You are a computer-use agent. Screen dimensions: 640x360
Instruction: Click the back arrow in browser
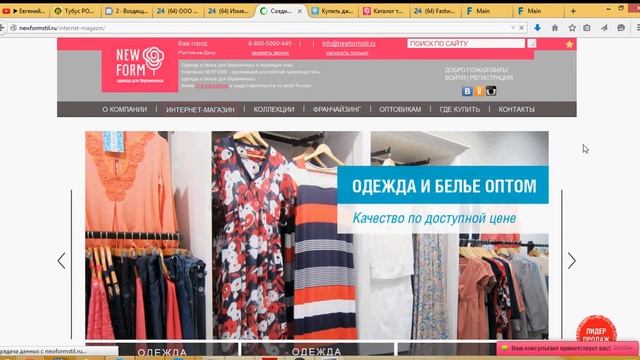(2, 28)
